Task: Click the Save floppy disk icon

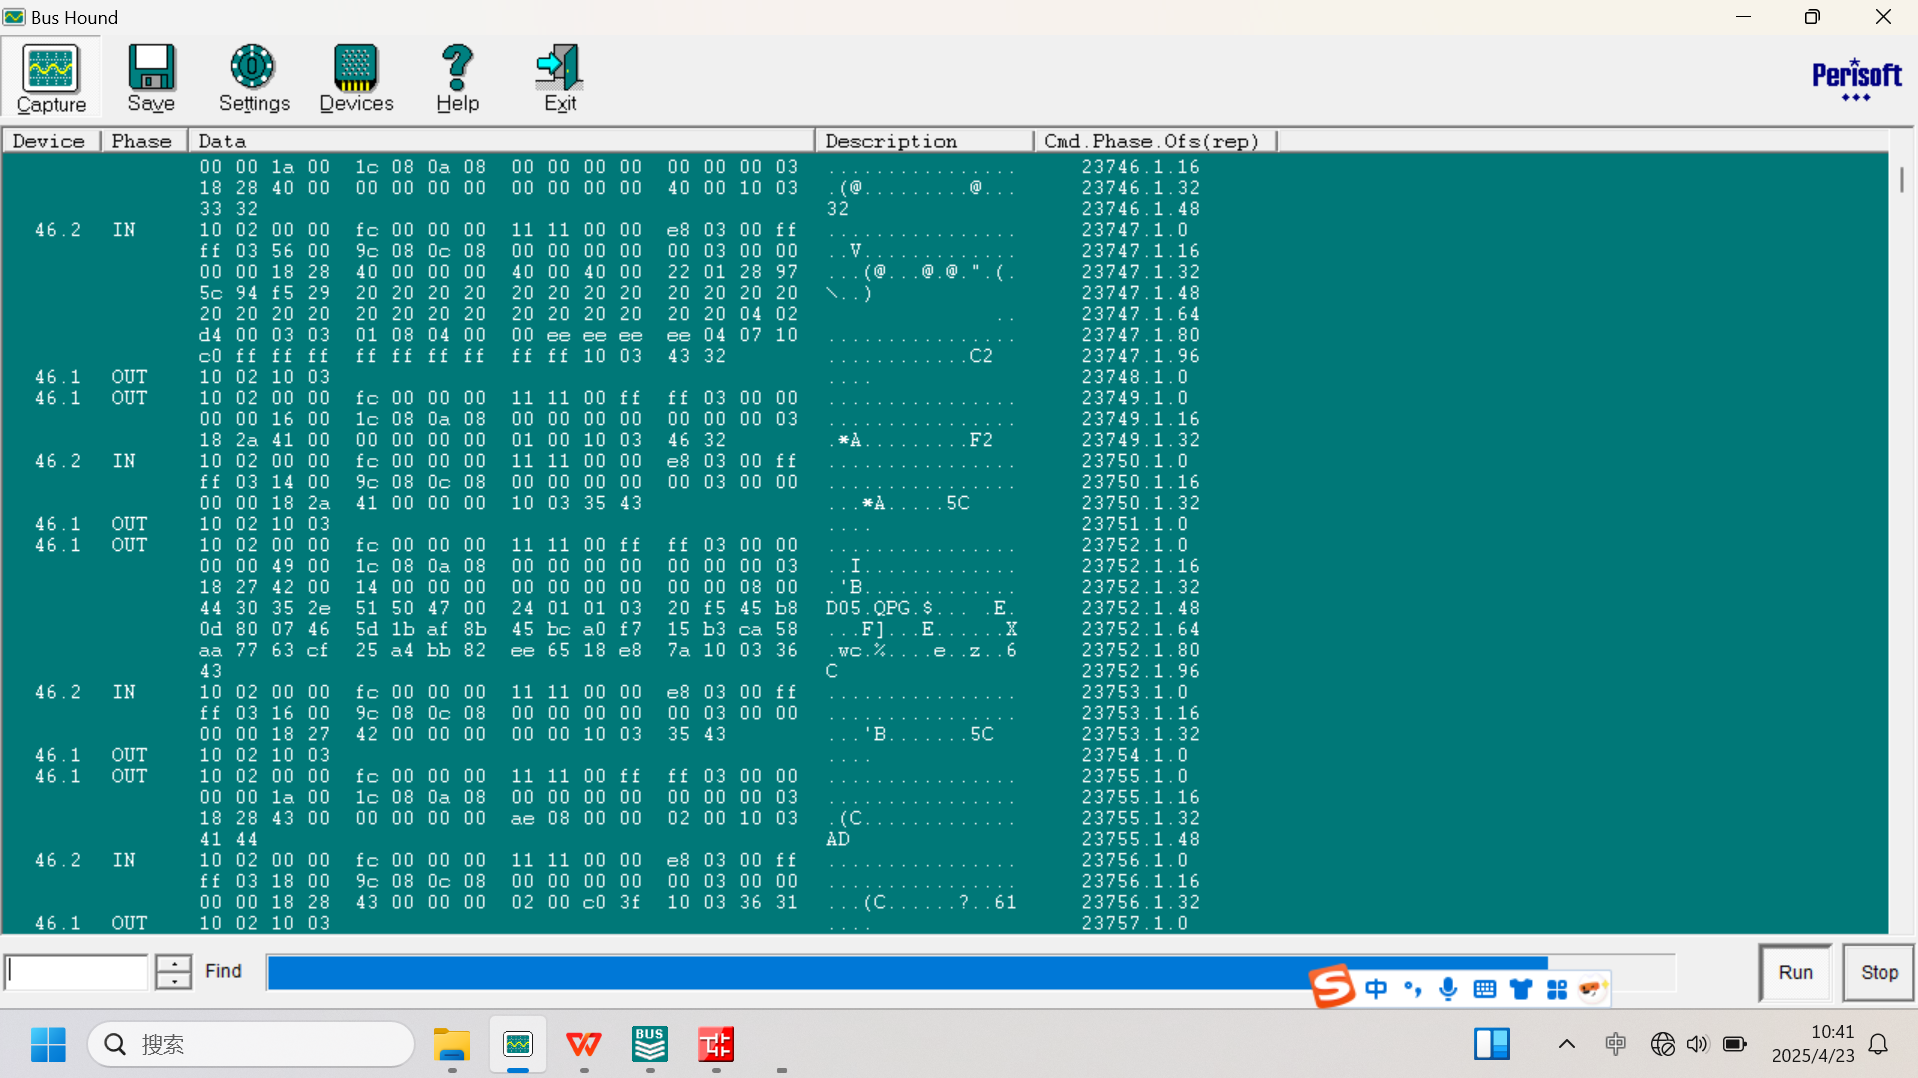Action: [151, 77]
